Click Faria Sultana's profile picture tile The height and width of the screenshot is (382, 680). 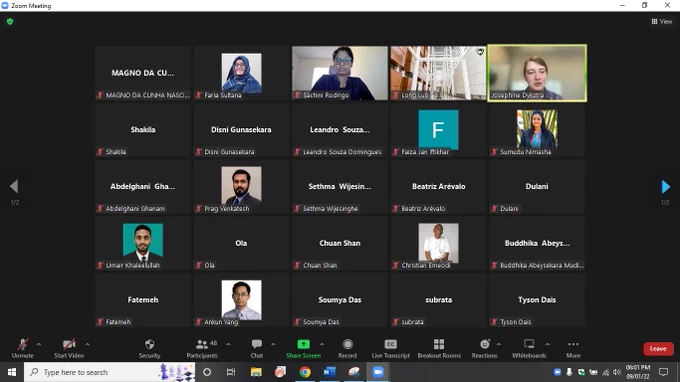[x=242, y=73]
